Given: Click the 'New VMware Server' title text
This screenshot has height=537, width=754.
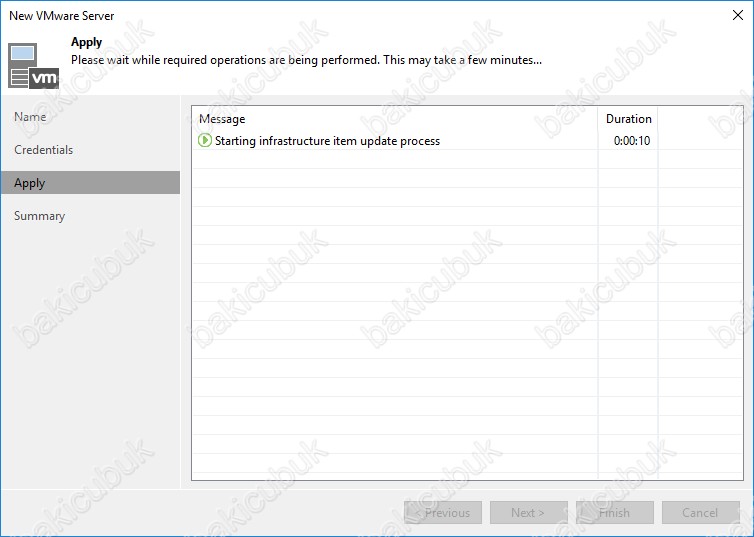Looking at the screenshot, I should click(62, 15).
